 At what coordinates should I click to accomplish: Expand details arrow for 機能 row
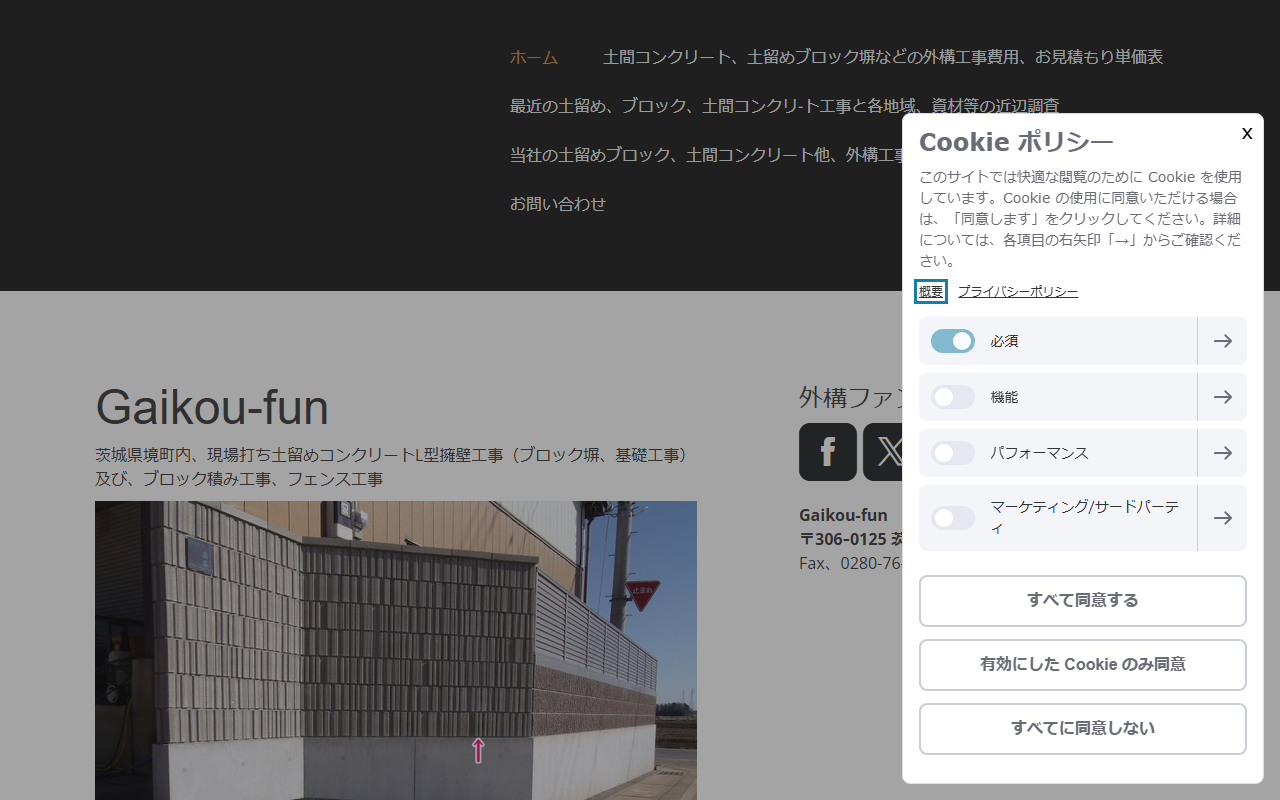click(1222, 397)
